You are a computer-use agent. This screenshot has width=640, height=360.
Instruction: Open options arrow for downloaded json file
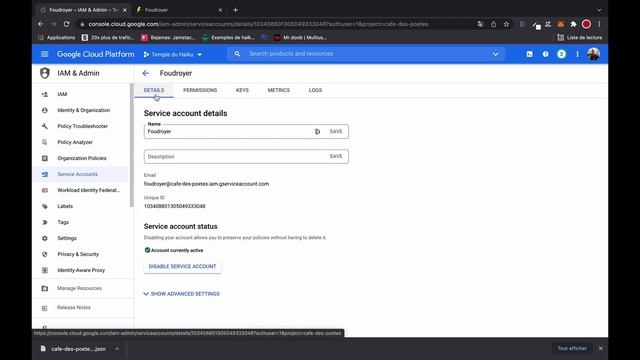coord(117,349)
